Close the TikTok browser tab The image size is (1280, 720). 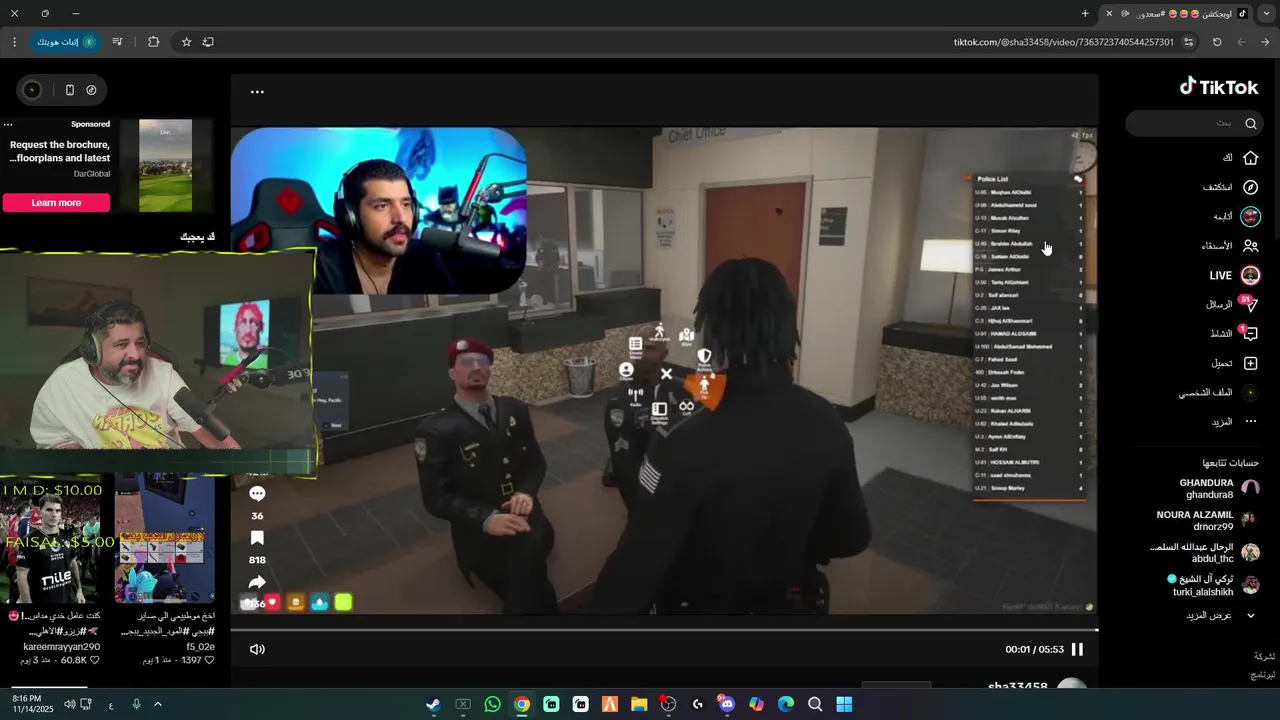[x=1108, y=14]
